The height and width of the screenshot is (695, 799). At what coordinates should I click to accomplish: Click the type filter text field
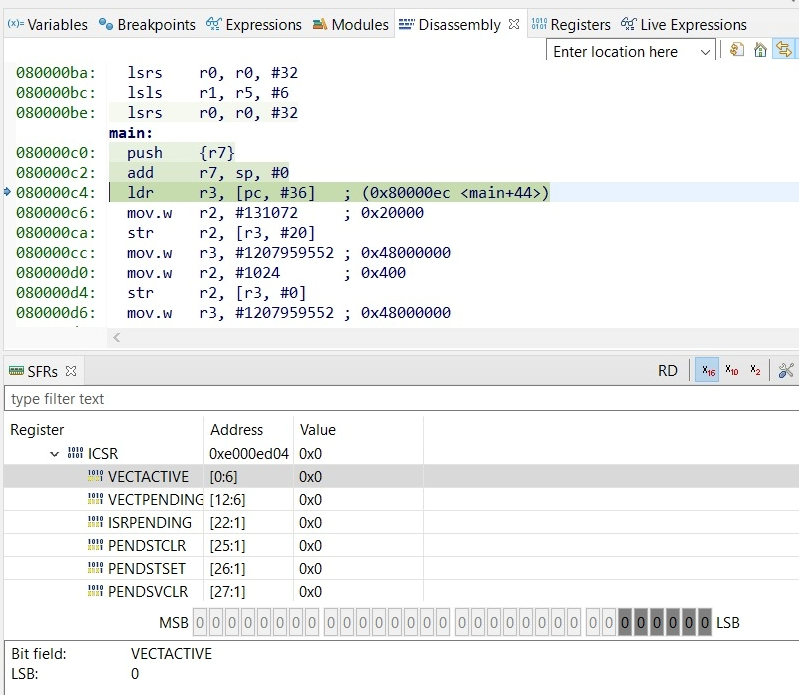401,398
